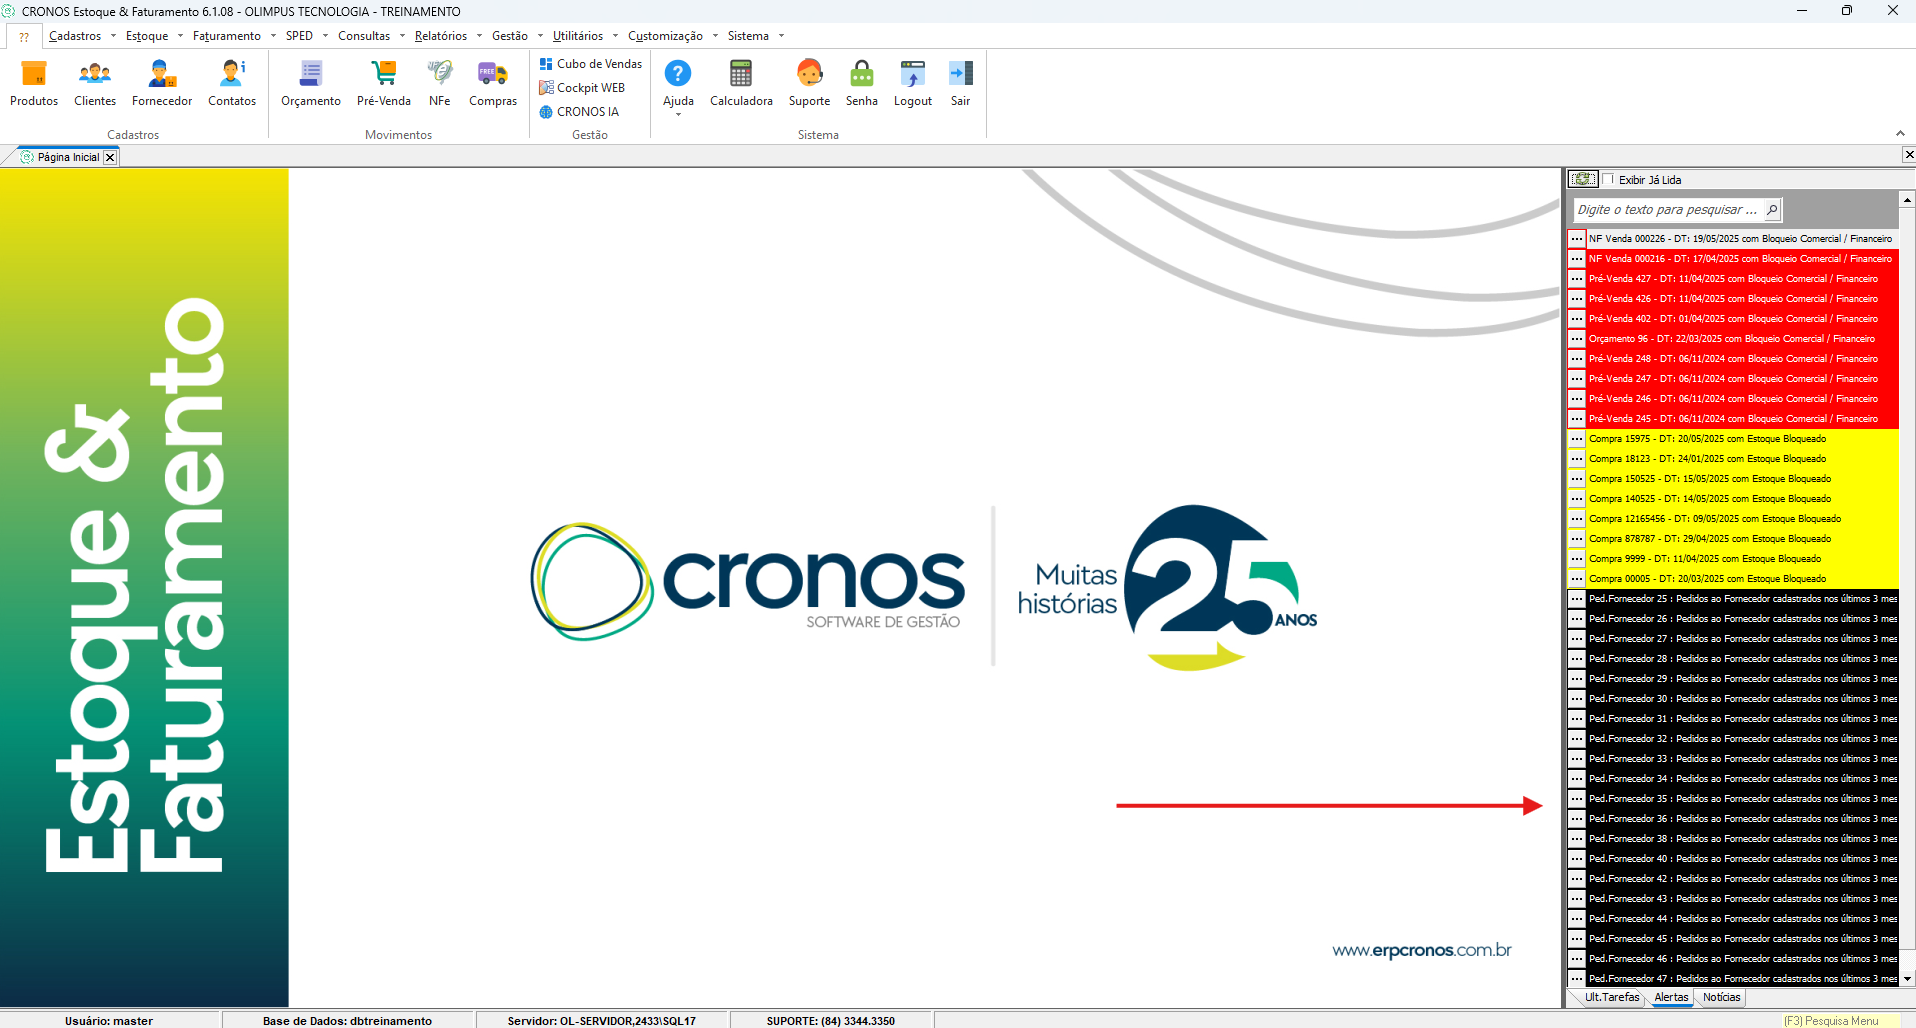This screenshot has height=1028, width=1916.
Task: Expand the Ajuda dropdown arrow
Action: [x=678, y=115]
